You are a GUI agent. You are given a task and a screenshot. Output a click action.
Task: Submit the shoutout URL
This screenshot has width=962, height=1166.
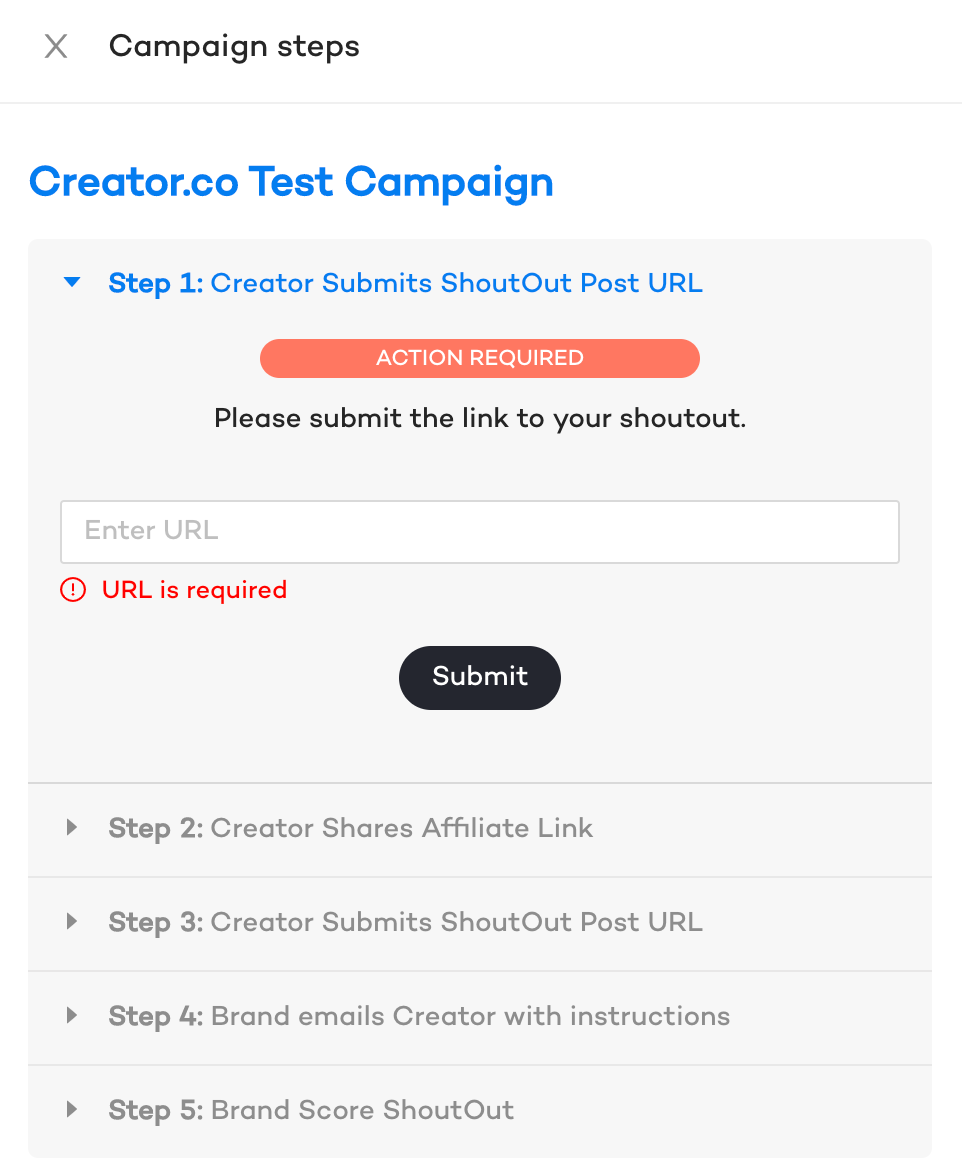pyautogui.click(x=480, y=677)
